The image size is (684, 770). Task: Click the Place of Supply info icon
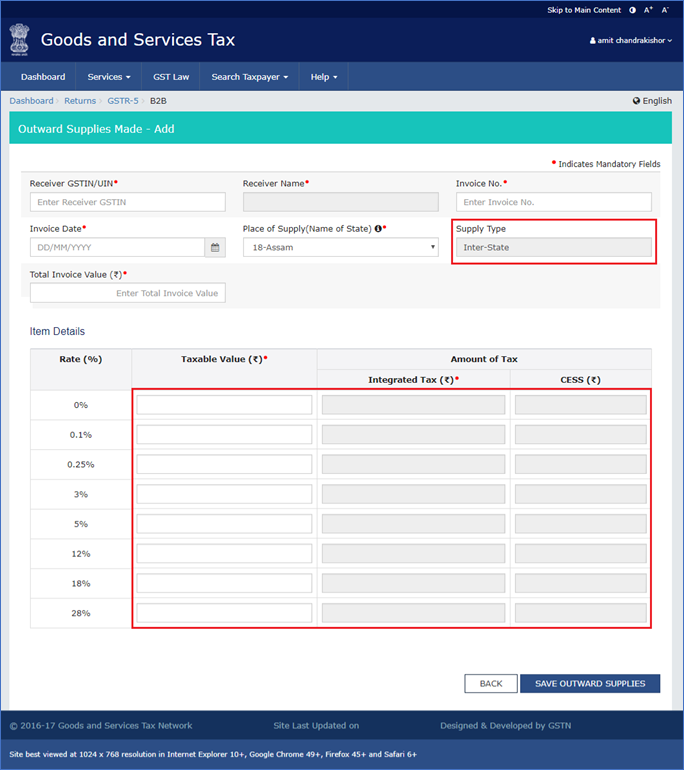pyautogui.click(x=378, y=229)
